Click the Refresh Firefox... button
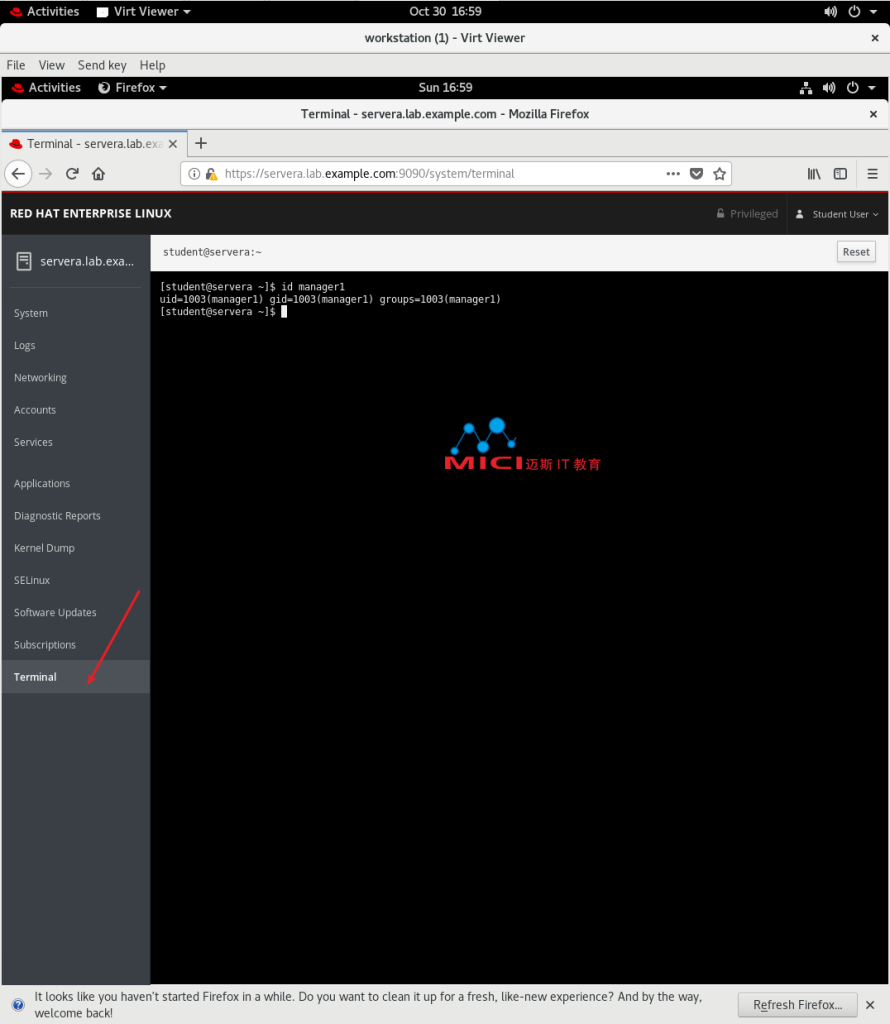The height and width of the screenshot is (1024, 890). click(797, 1004)
